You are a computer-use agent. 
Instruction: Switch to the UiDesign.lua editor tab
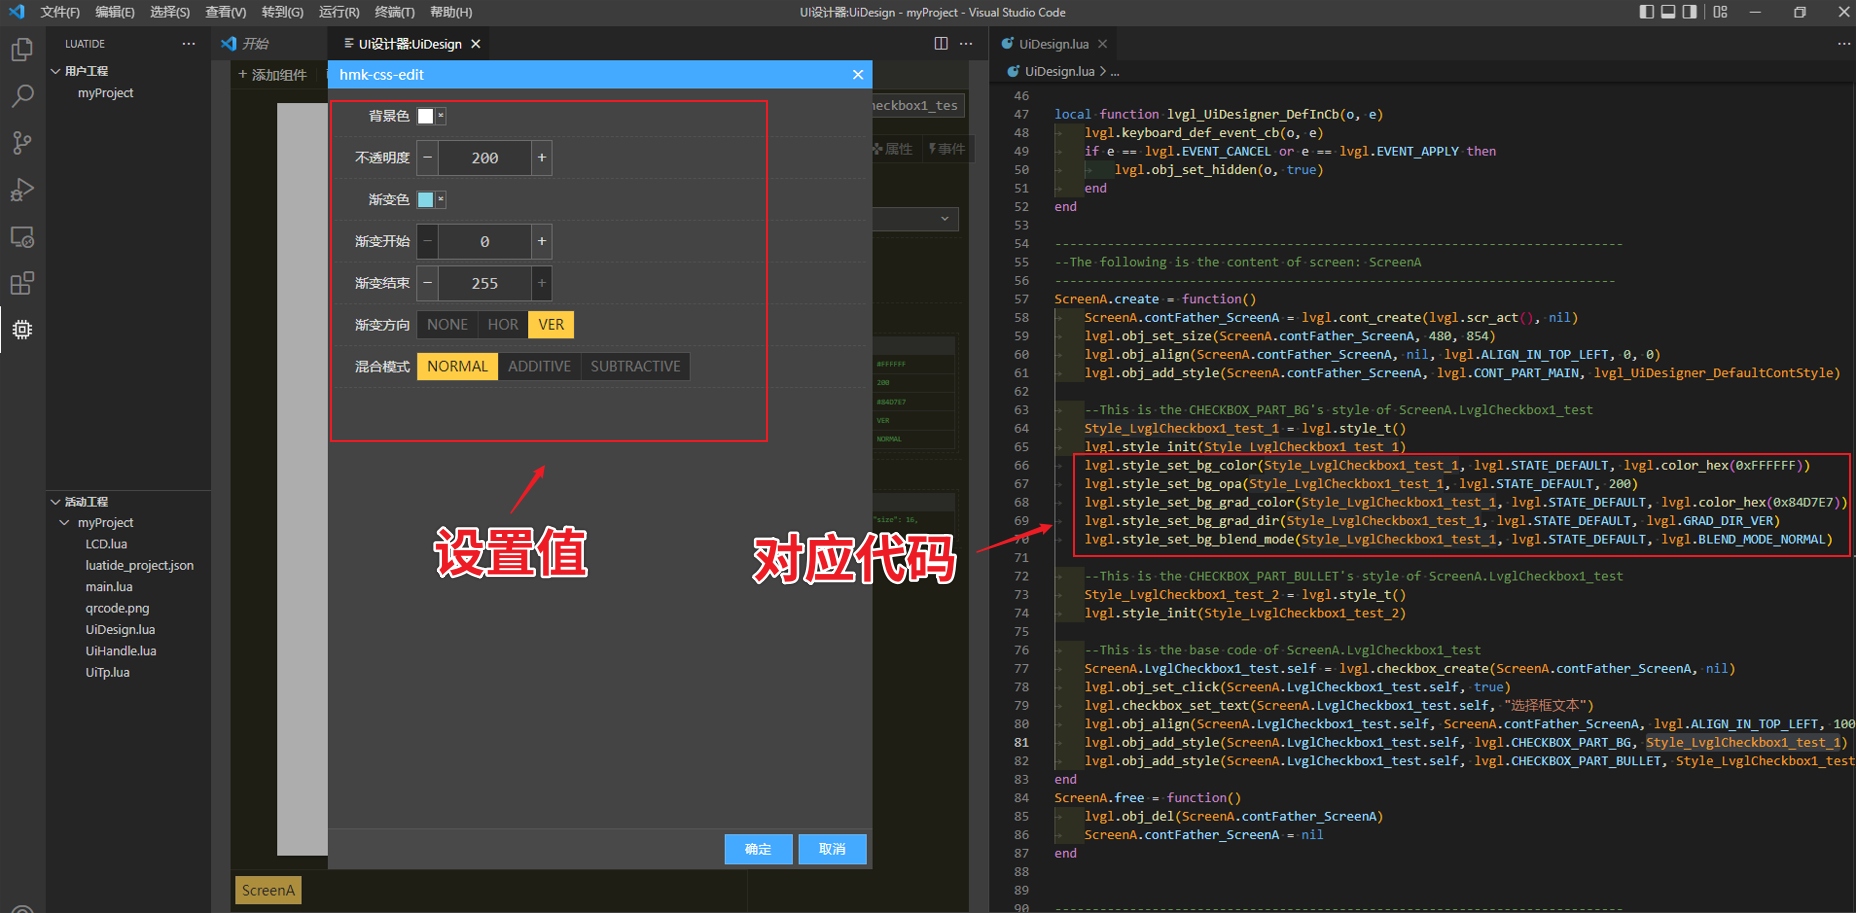tap(1053, 44)
